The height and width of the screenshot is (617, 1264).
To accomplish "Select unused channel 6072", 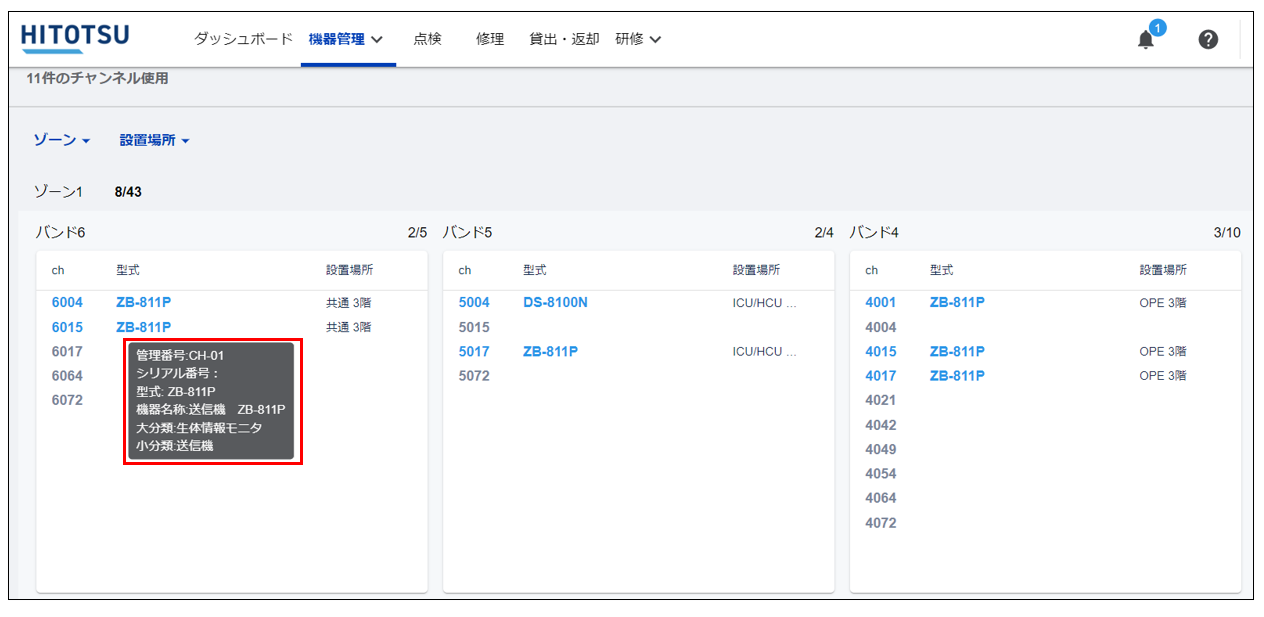I will pyautogui.click(x=67, y=400).
